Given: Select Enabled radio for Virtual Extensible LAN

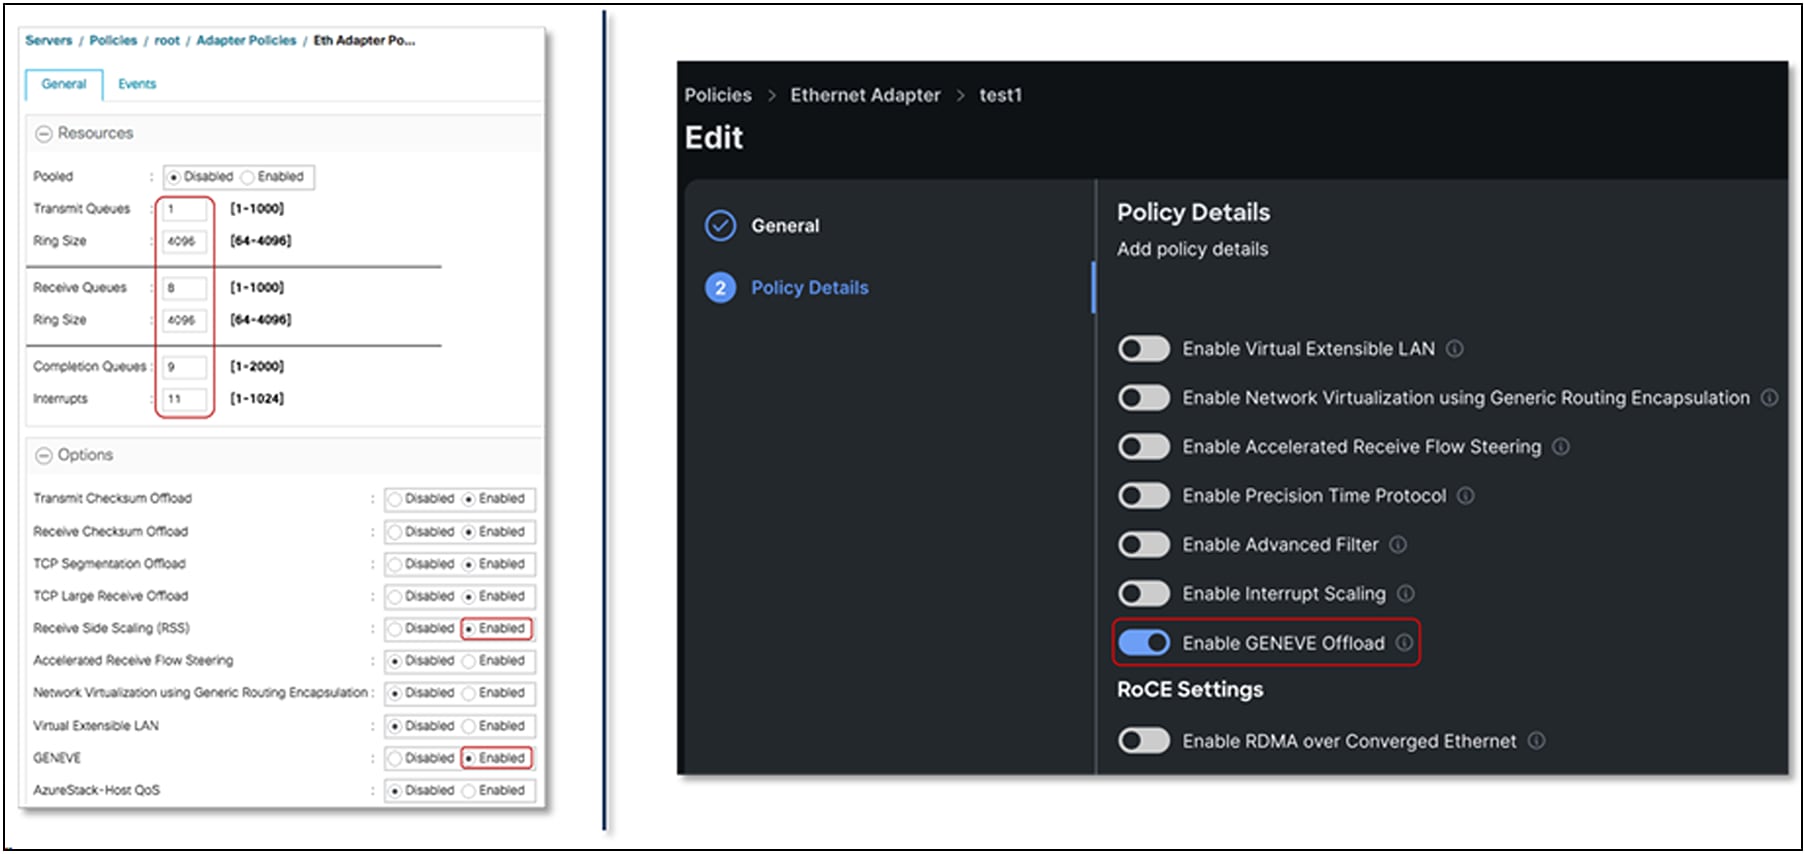Looking at the screenshot, I should coord(468,726).
